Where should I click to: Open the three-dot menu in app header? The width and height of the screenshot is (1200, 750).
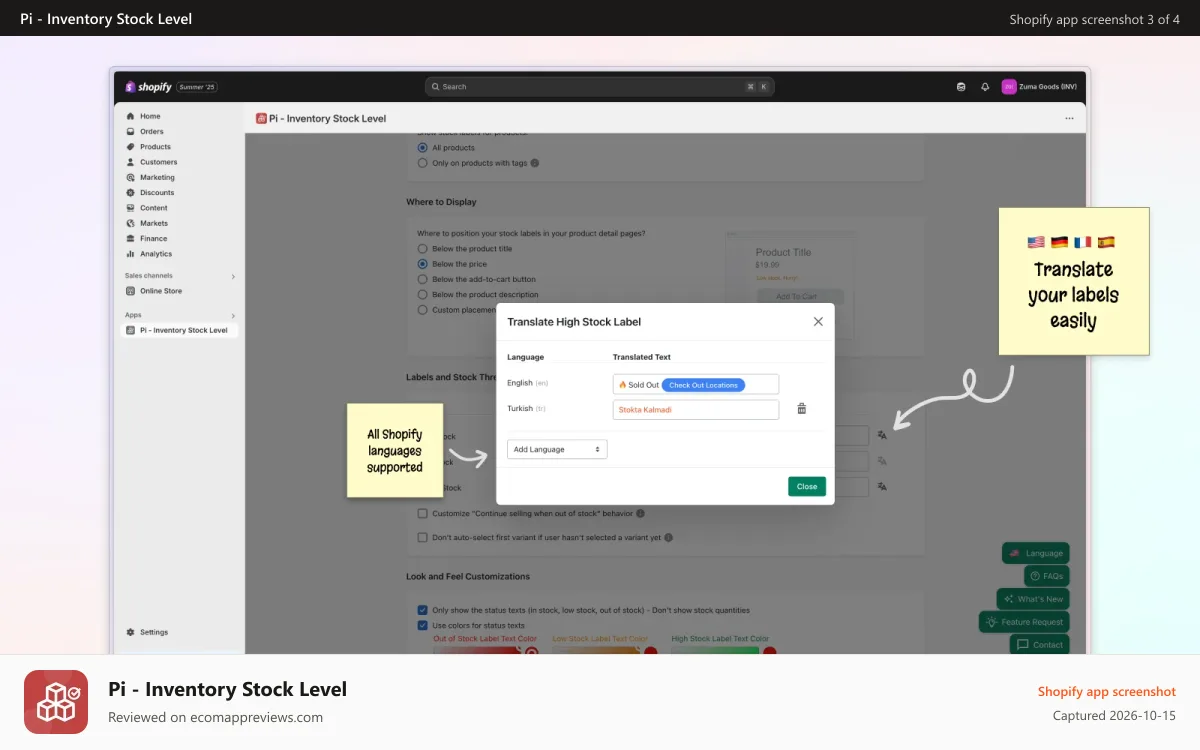coord(1069,118)
